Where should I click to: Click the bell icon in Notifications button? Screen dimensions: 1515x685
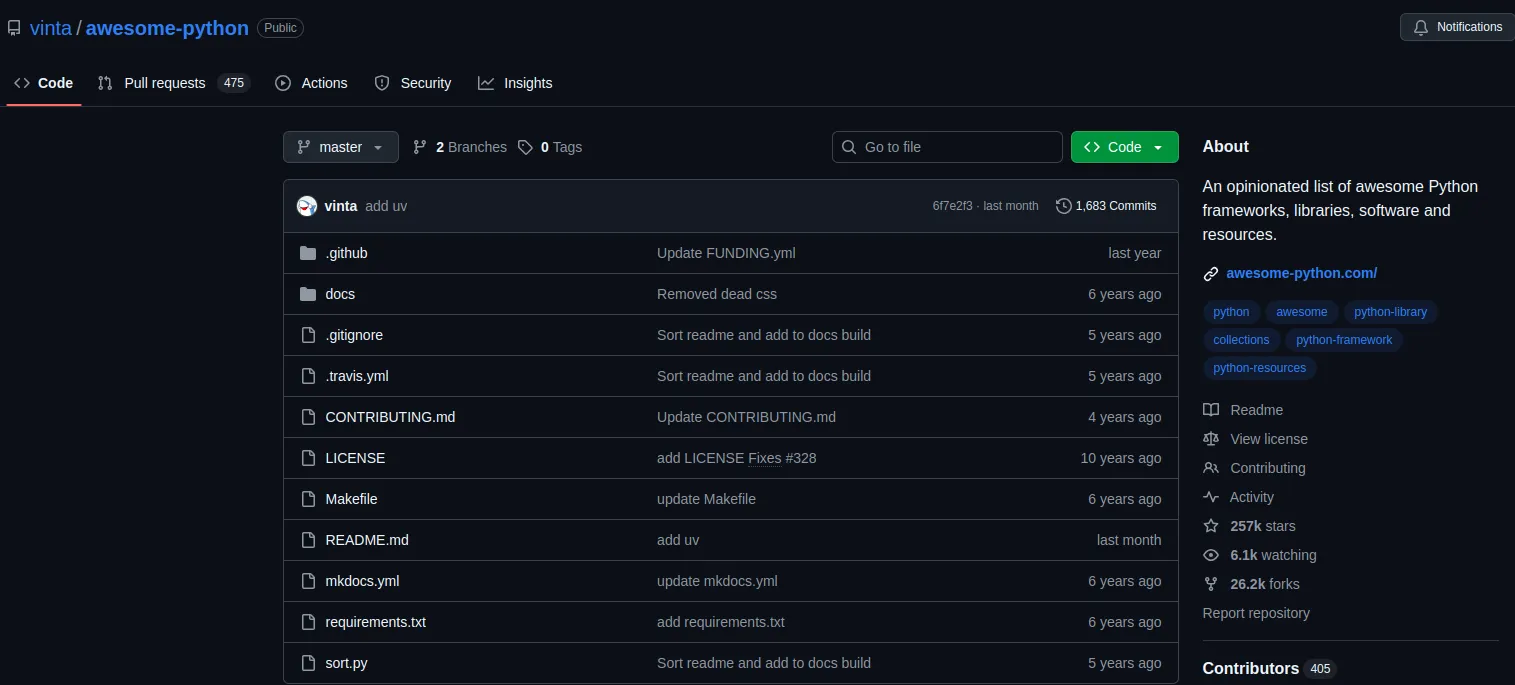pos(1421,27)
